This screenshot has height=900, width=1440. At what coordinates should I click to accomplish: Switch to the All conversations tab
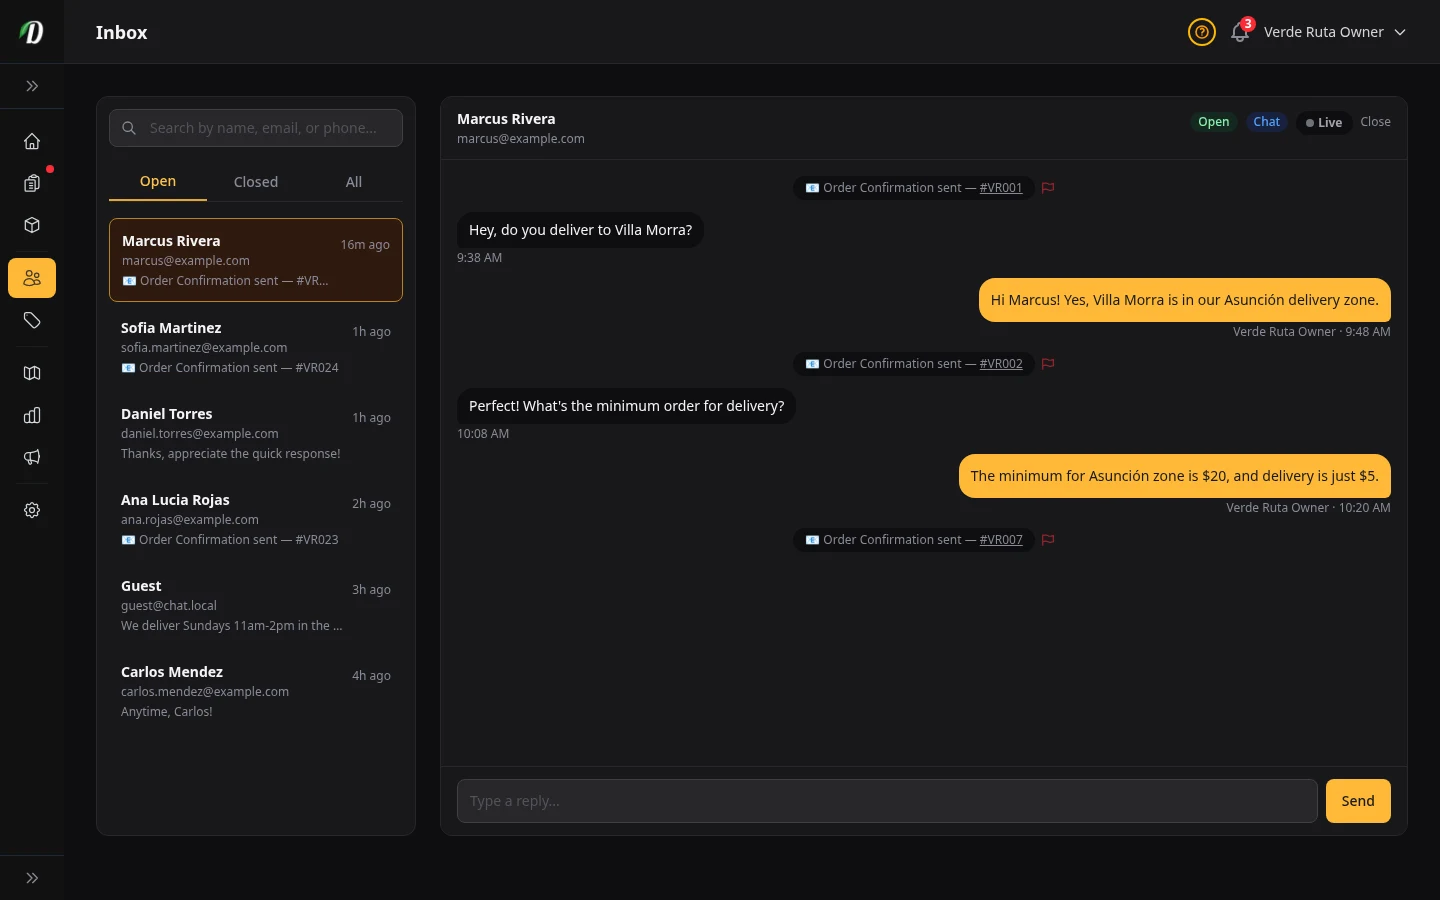coord(353,181)
